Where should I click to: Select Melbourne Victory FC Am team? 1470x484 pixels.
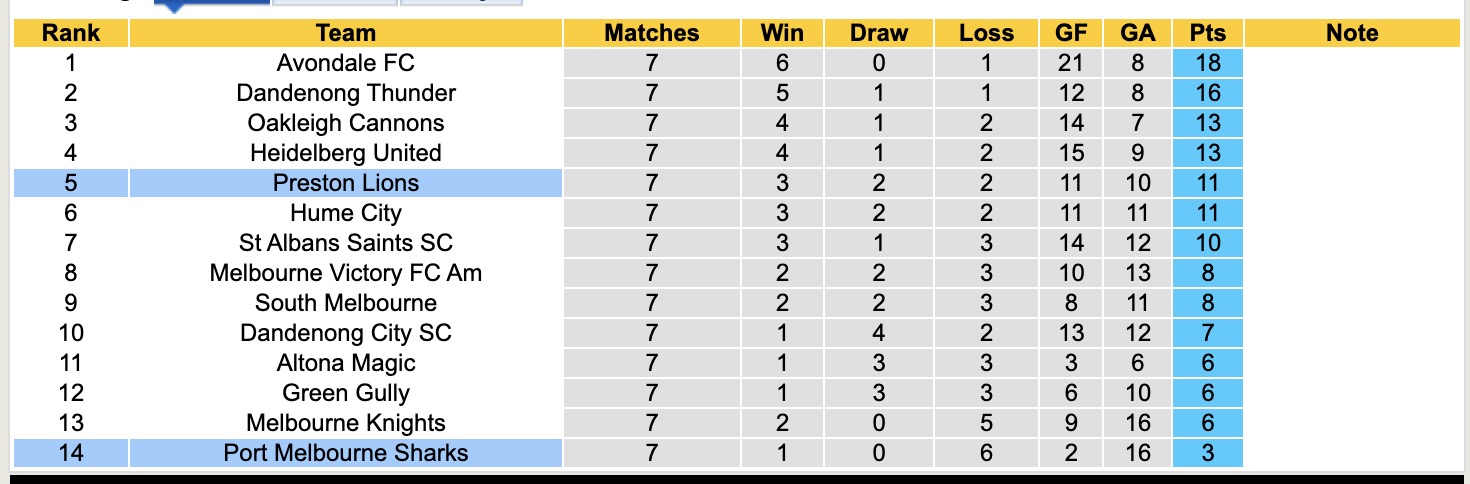(x=345, y=273)
